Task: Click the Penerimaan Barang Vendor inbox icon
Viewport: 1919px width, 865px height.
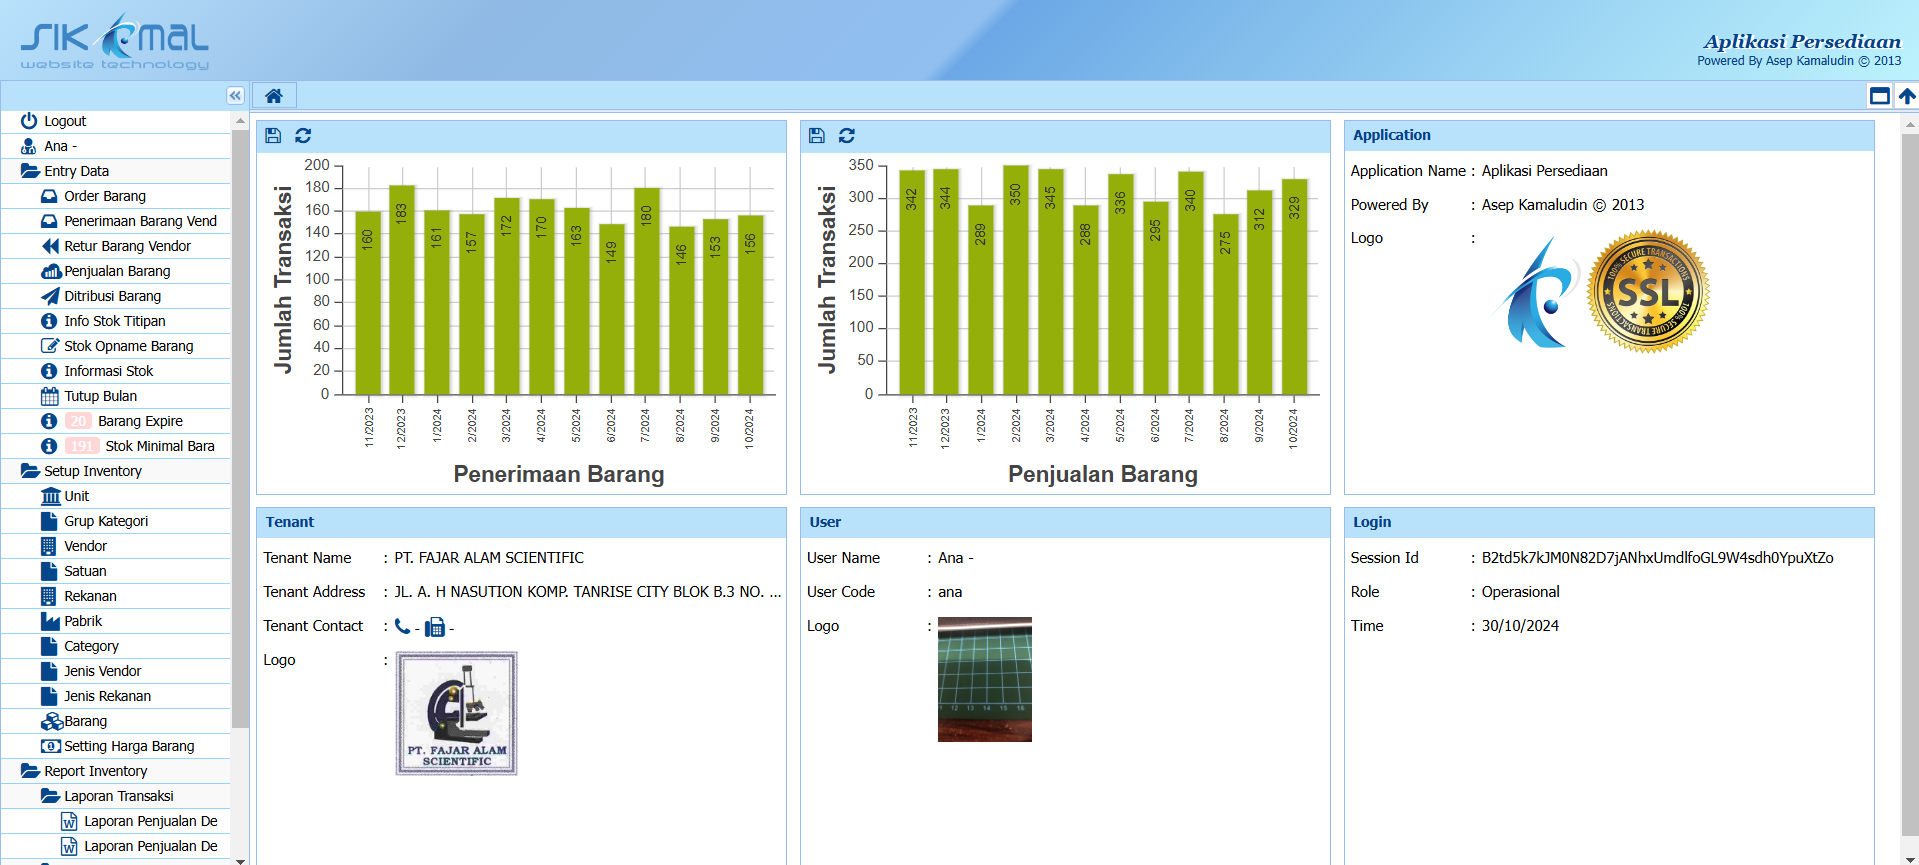Action: [x=49, y=221]
